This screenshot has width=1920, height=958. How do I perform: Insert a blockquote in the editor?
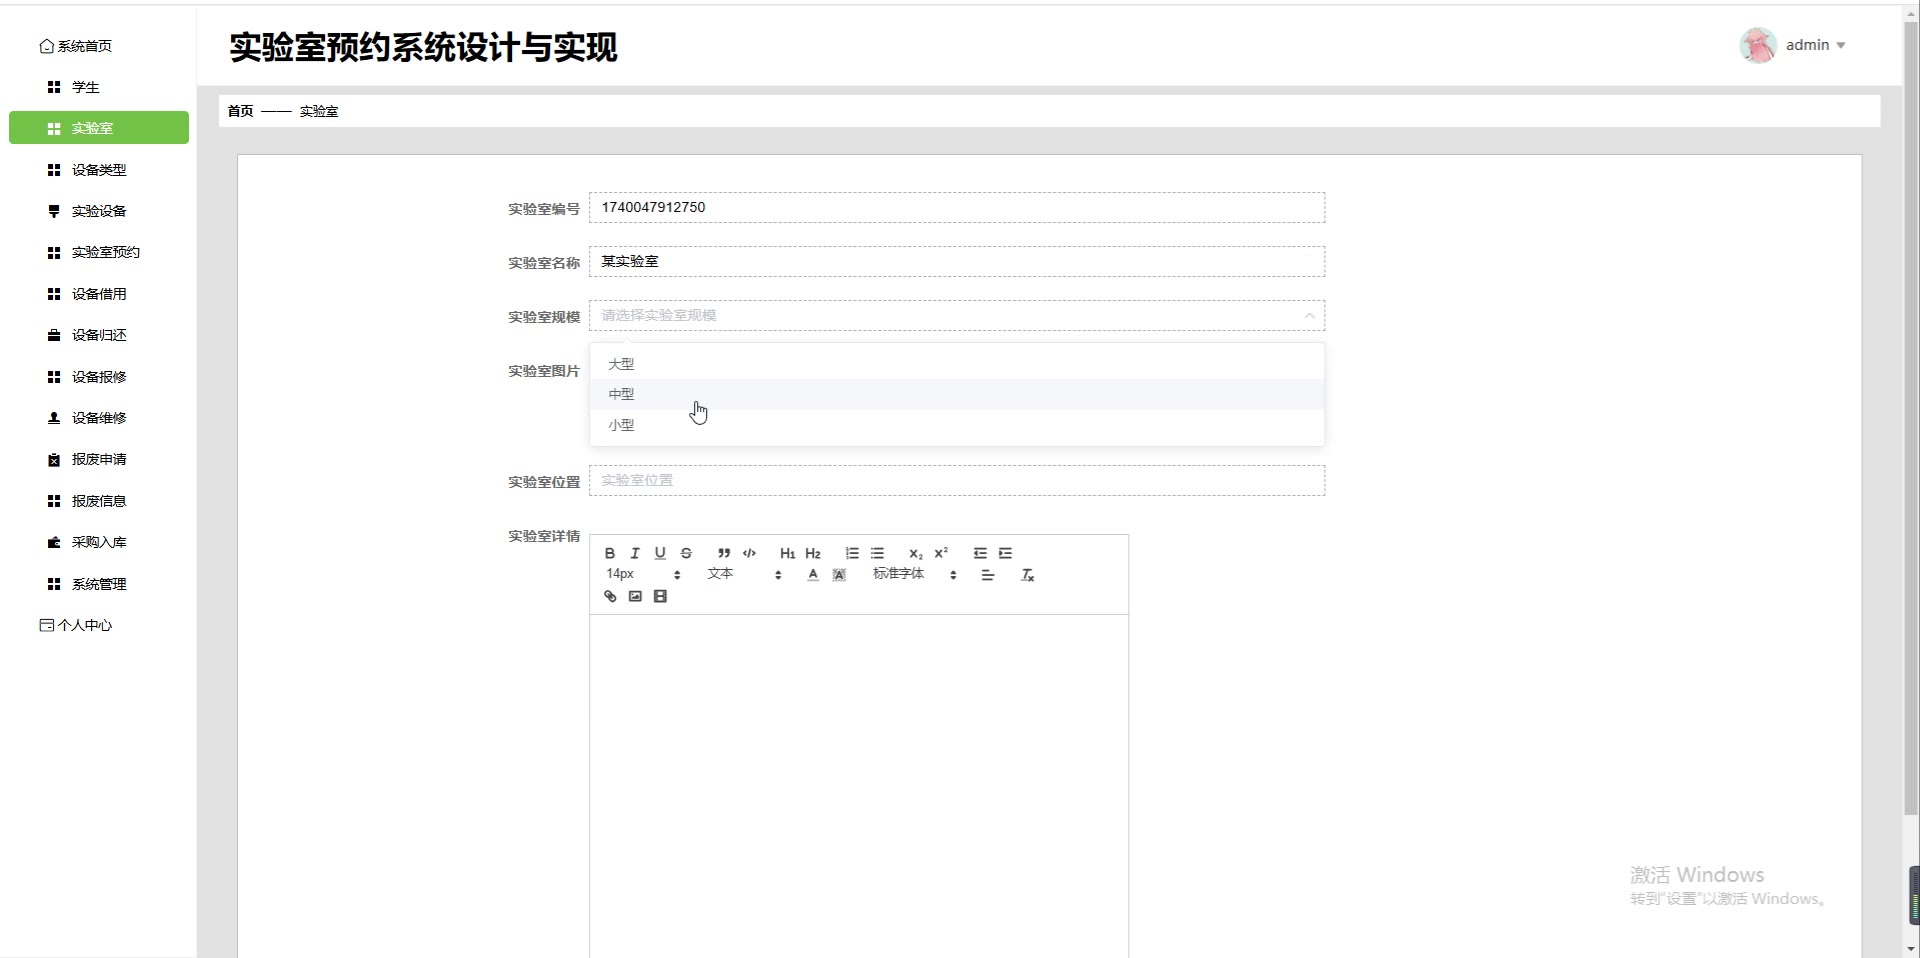pyautogui.click(x=724, y=553)
